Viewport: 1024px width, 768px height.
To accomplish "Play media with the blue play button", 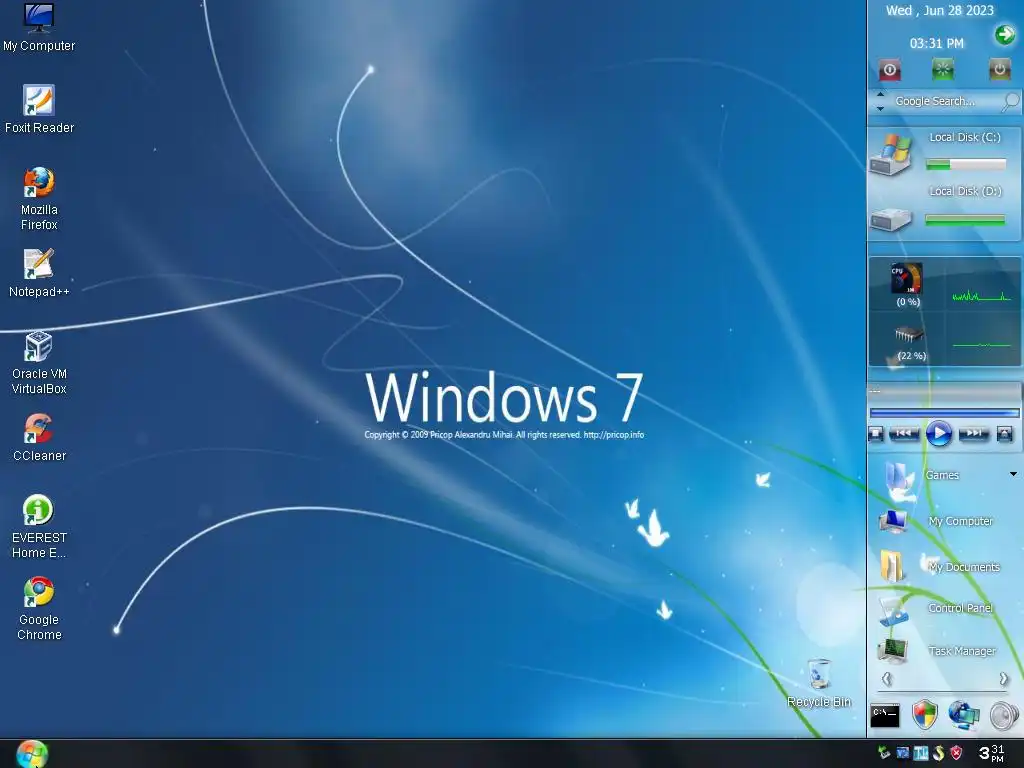I will (x=938, y=433).
